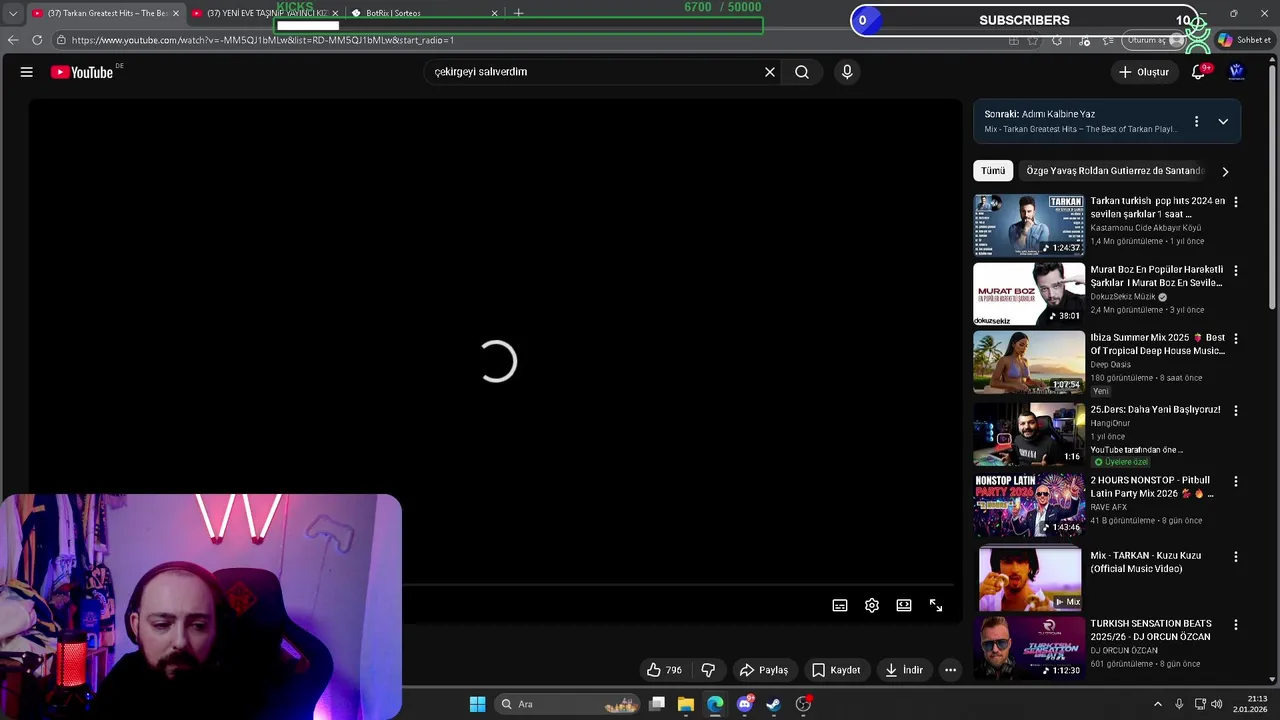Show hidden system tray icons
This screenshot has width=1280, height=720.
click(1158, 704)
